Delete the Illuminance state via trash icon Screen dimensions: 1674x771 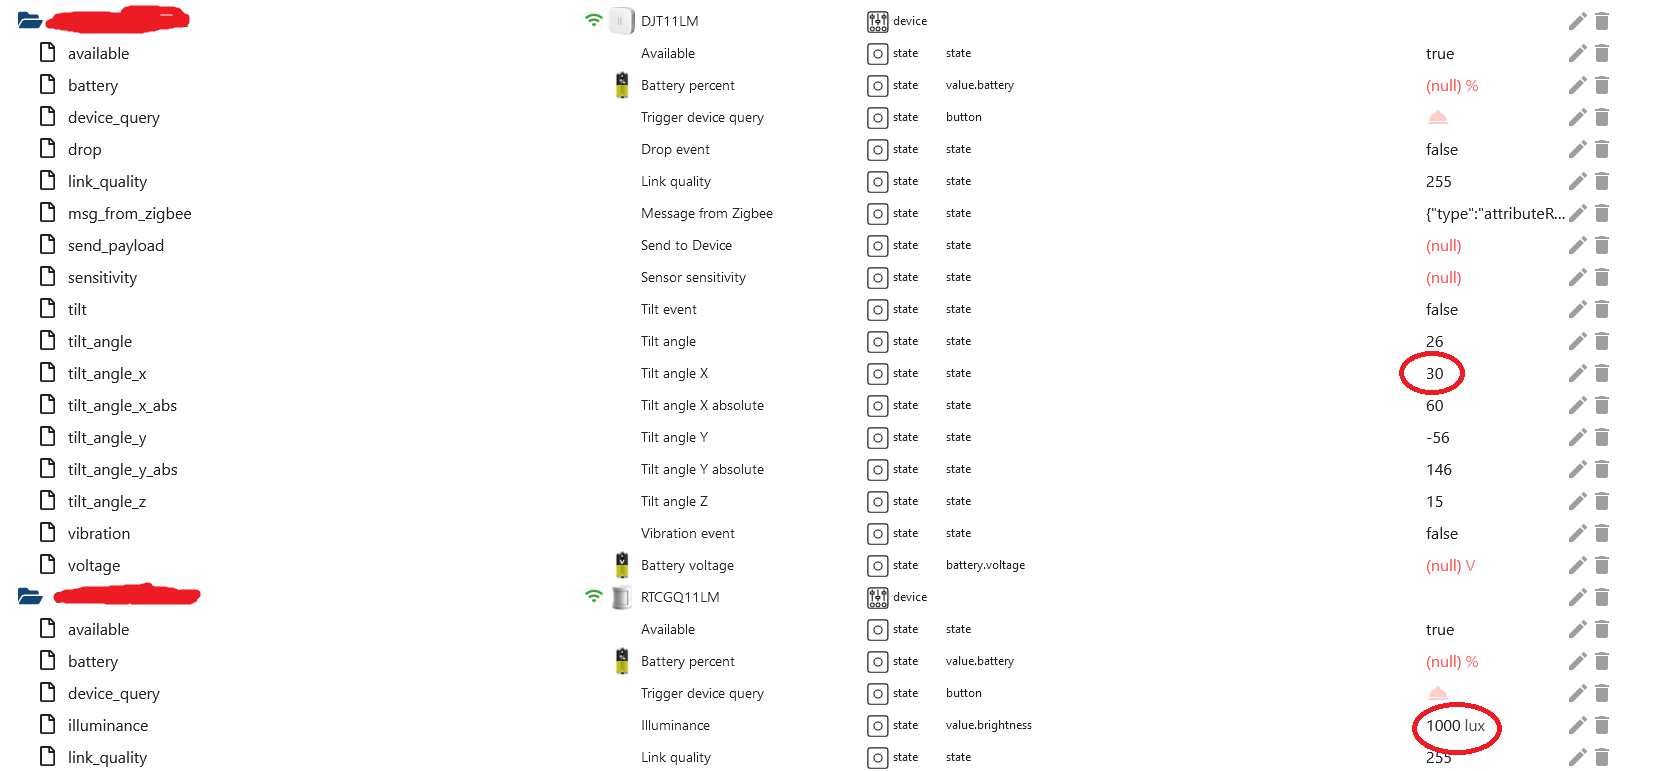click(x=1602, y=725)
